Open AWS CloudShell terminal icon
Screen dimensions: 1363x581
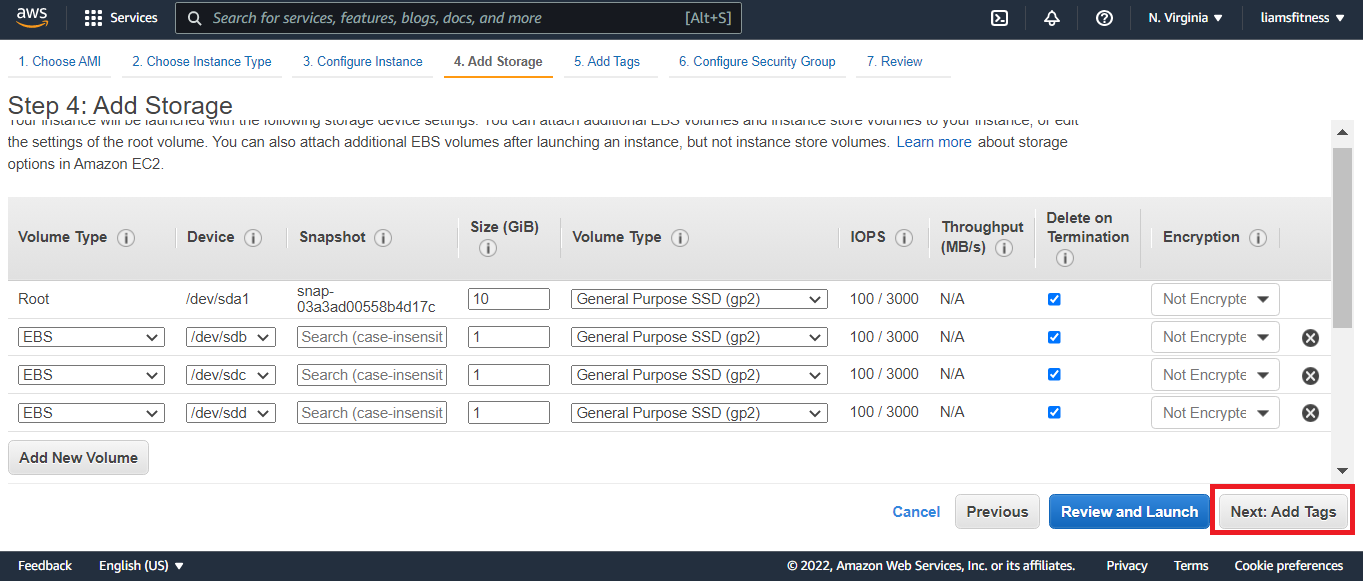(999, 18)
